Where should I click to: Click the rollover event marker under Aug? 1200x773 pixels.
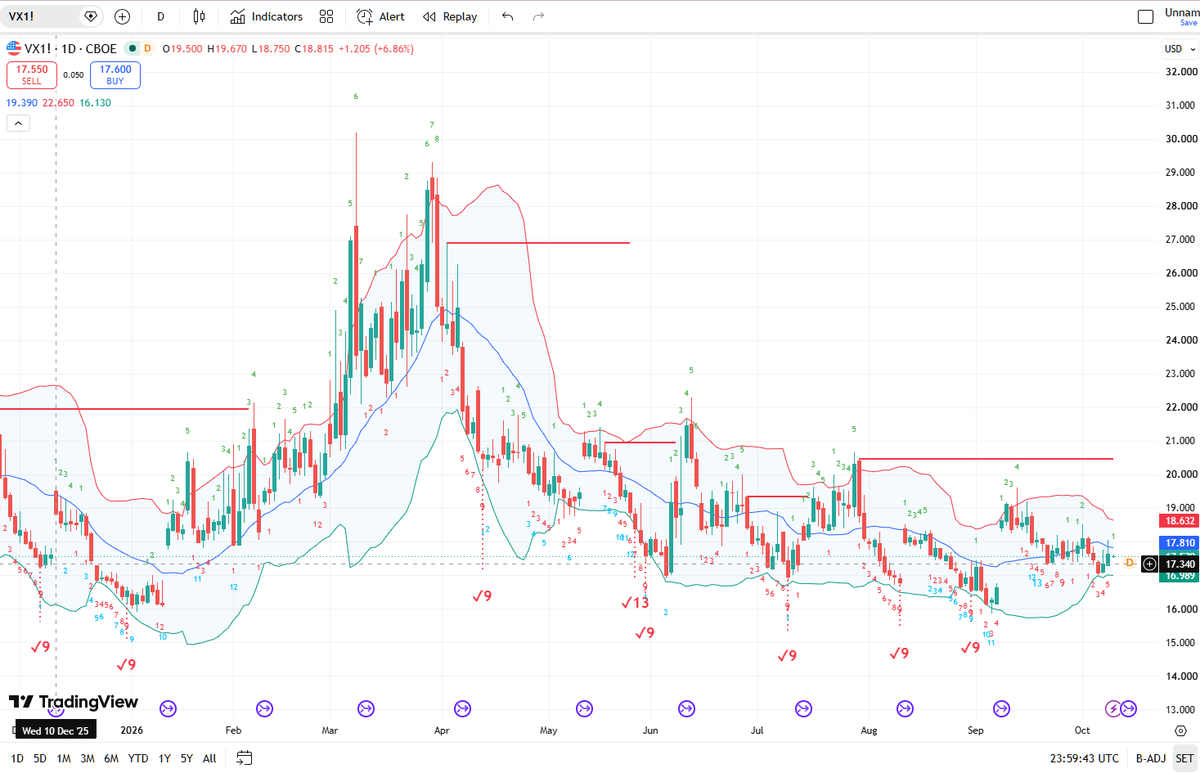903,709
